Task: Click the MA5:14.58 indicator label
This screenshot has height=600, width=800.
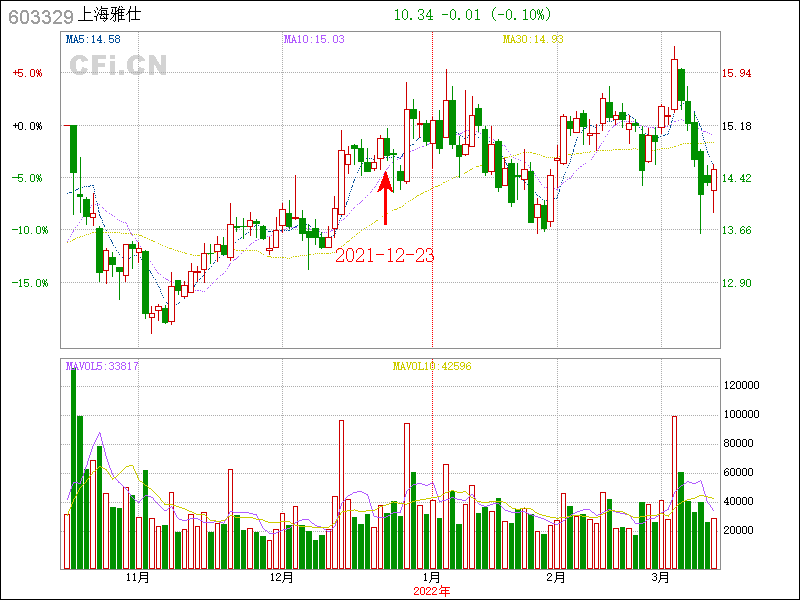Action: click(93, 39)
